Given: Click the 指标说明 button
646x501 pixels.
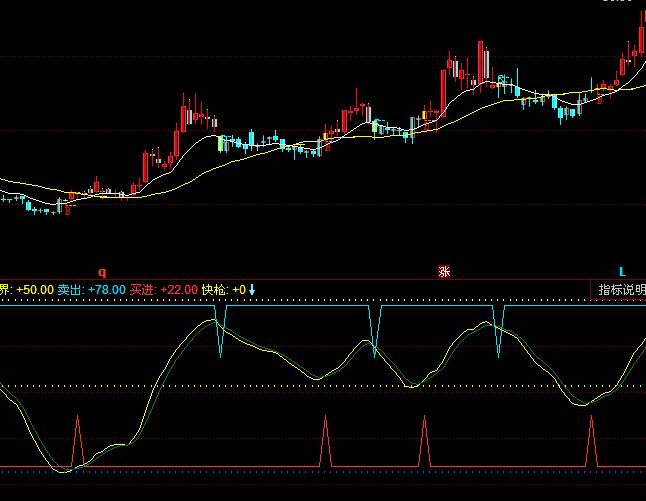Looking at the screenshot, I should [x=620, y=290].
